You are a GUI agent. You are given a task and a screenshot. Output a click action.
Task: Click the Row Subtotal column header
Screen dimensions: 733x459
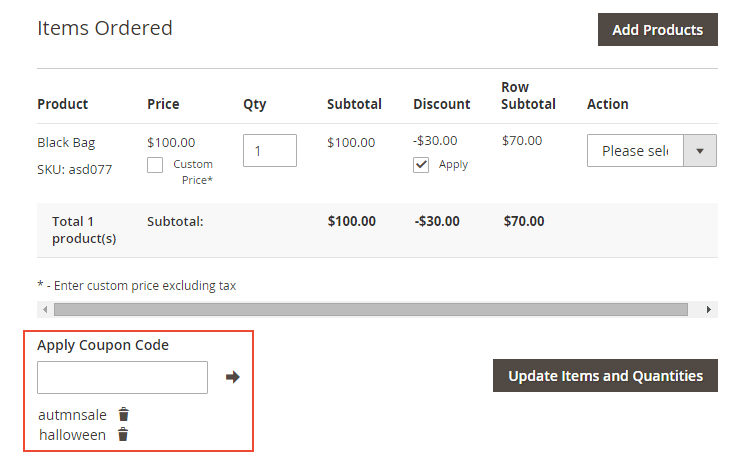(x=528, y=95)
